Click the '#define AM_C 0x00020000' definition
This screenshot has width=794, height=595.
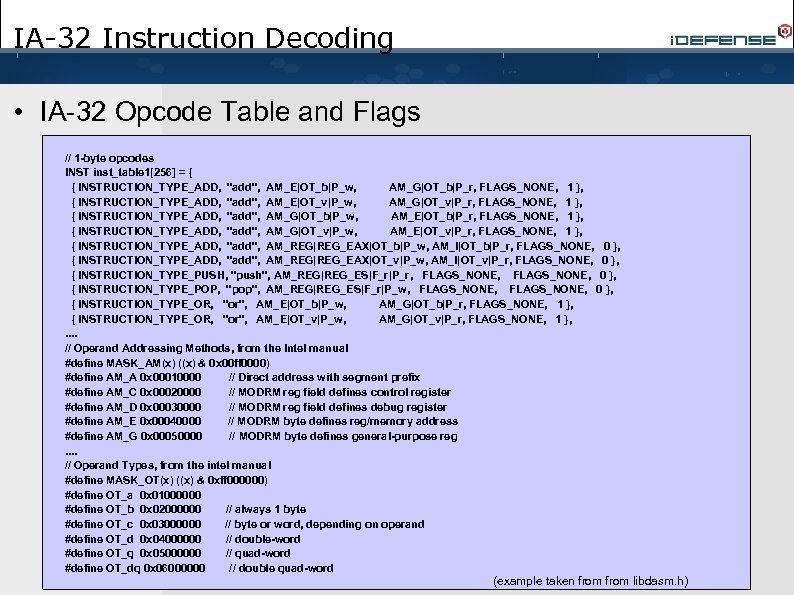133,392
